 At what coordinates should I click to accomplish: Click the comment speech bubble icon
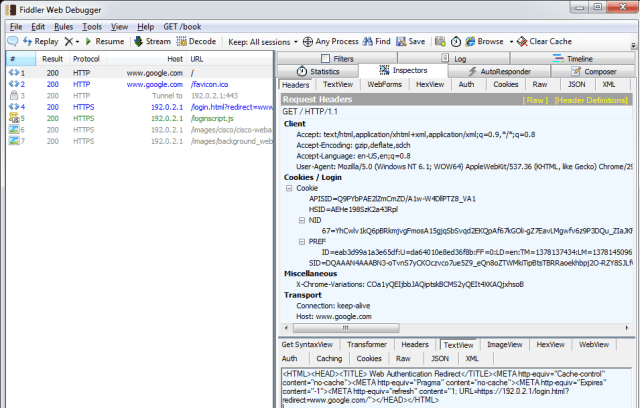12,42
